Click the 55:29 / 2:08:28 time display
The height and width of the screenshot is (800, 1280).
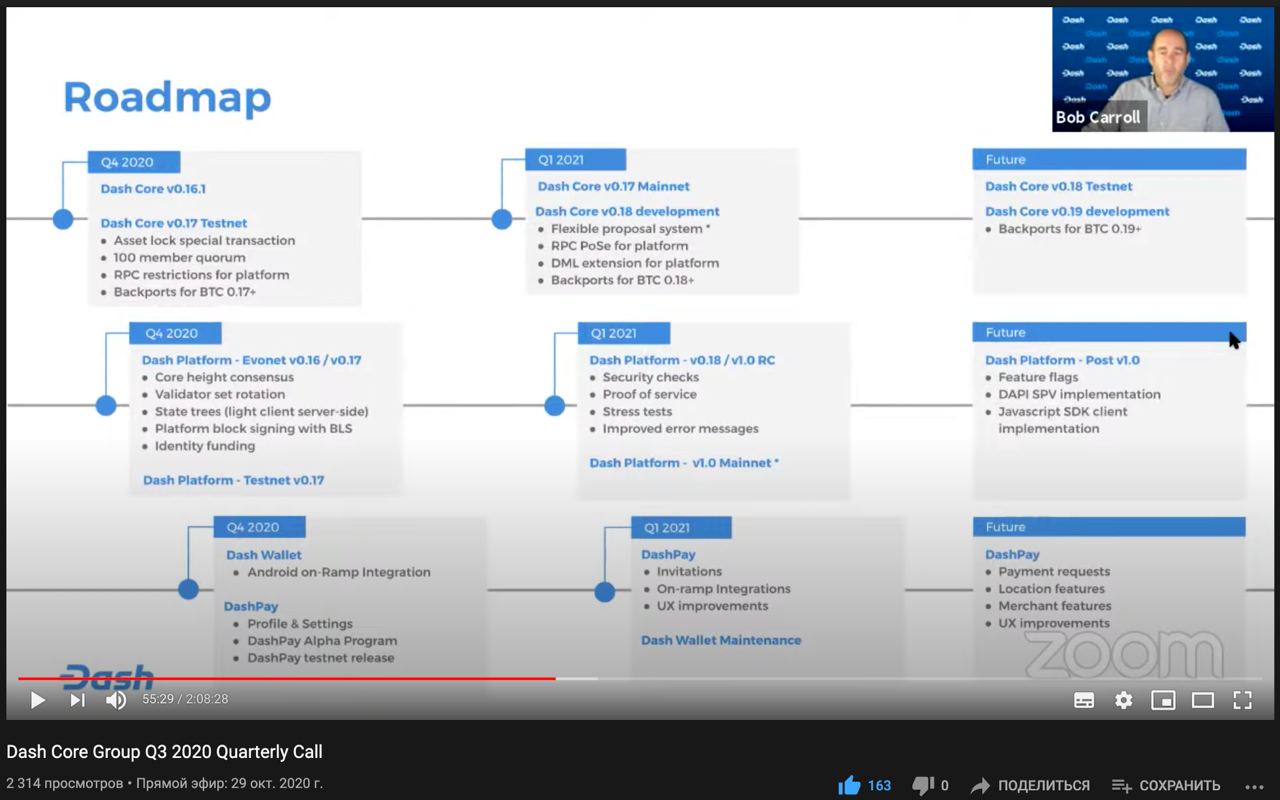pyautogui.click(x=185, y=699)
